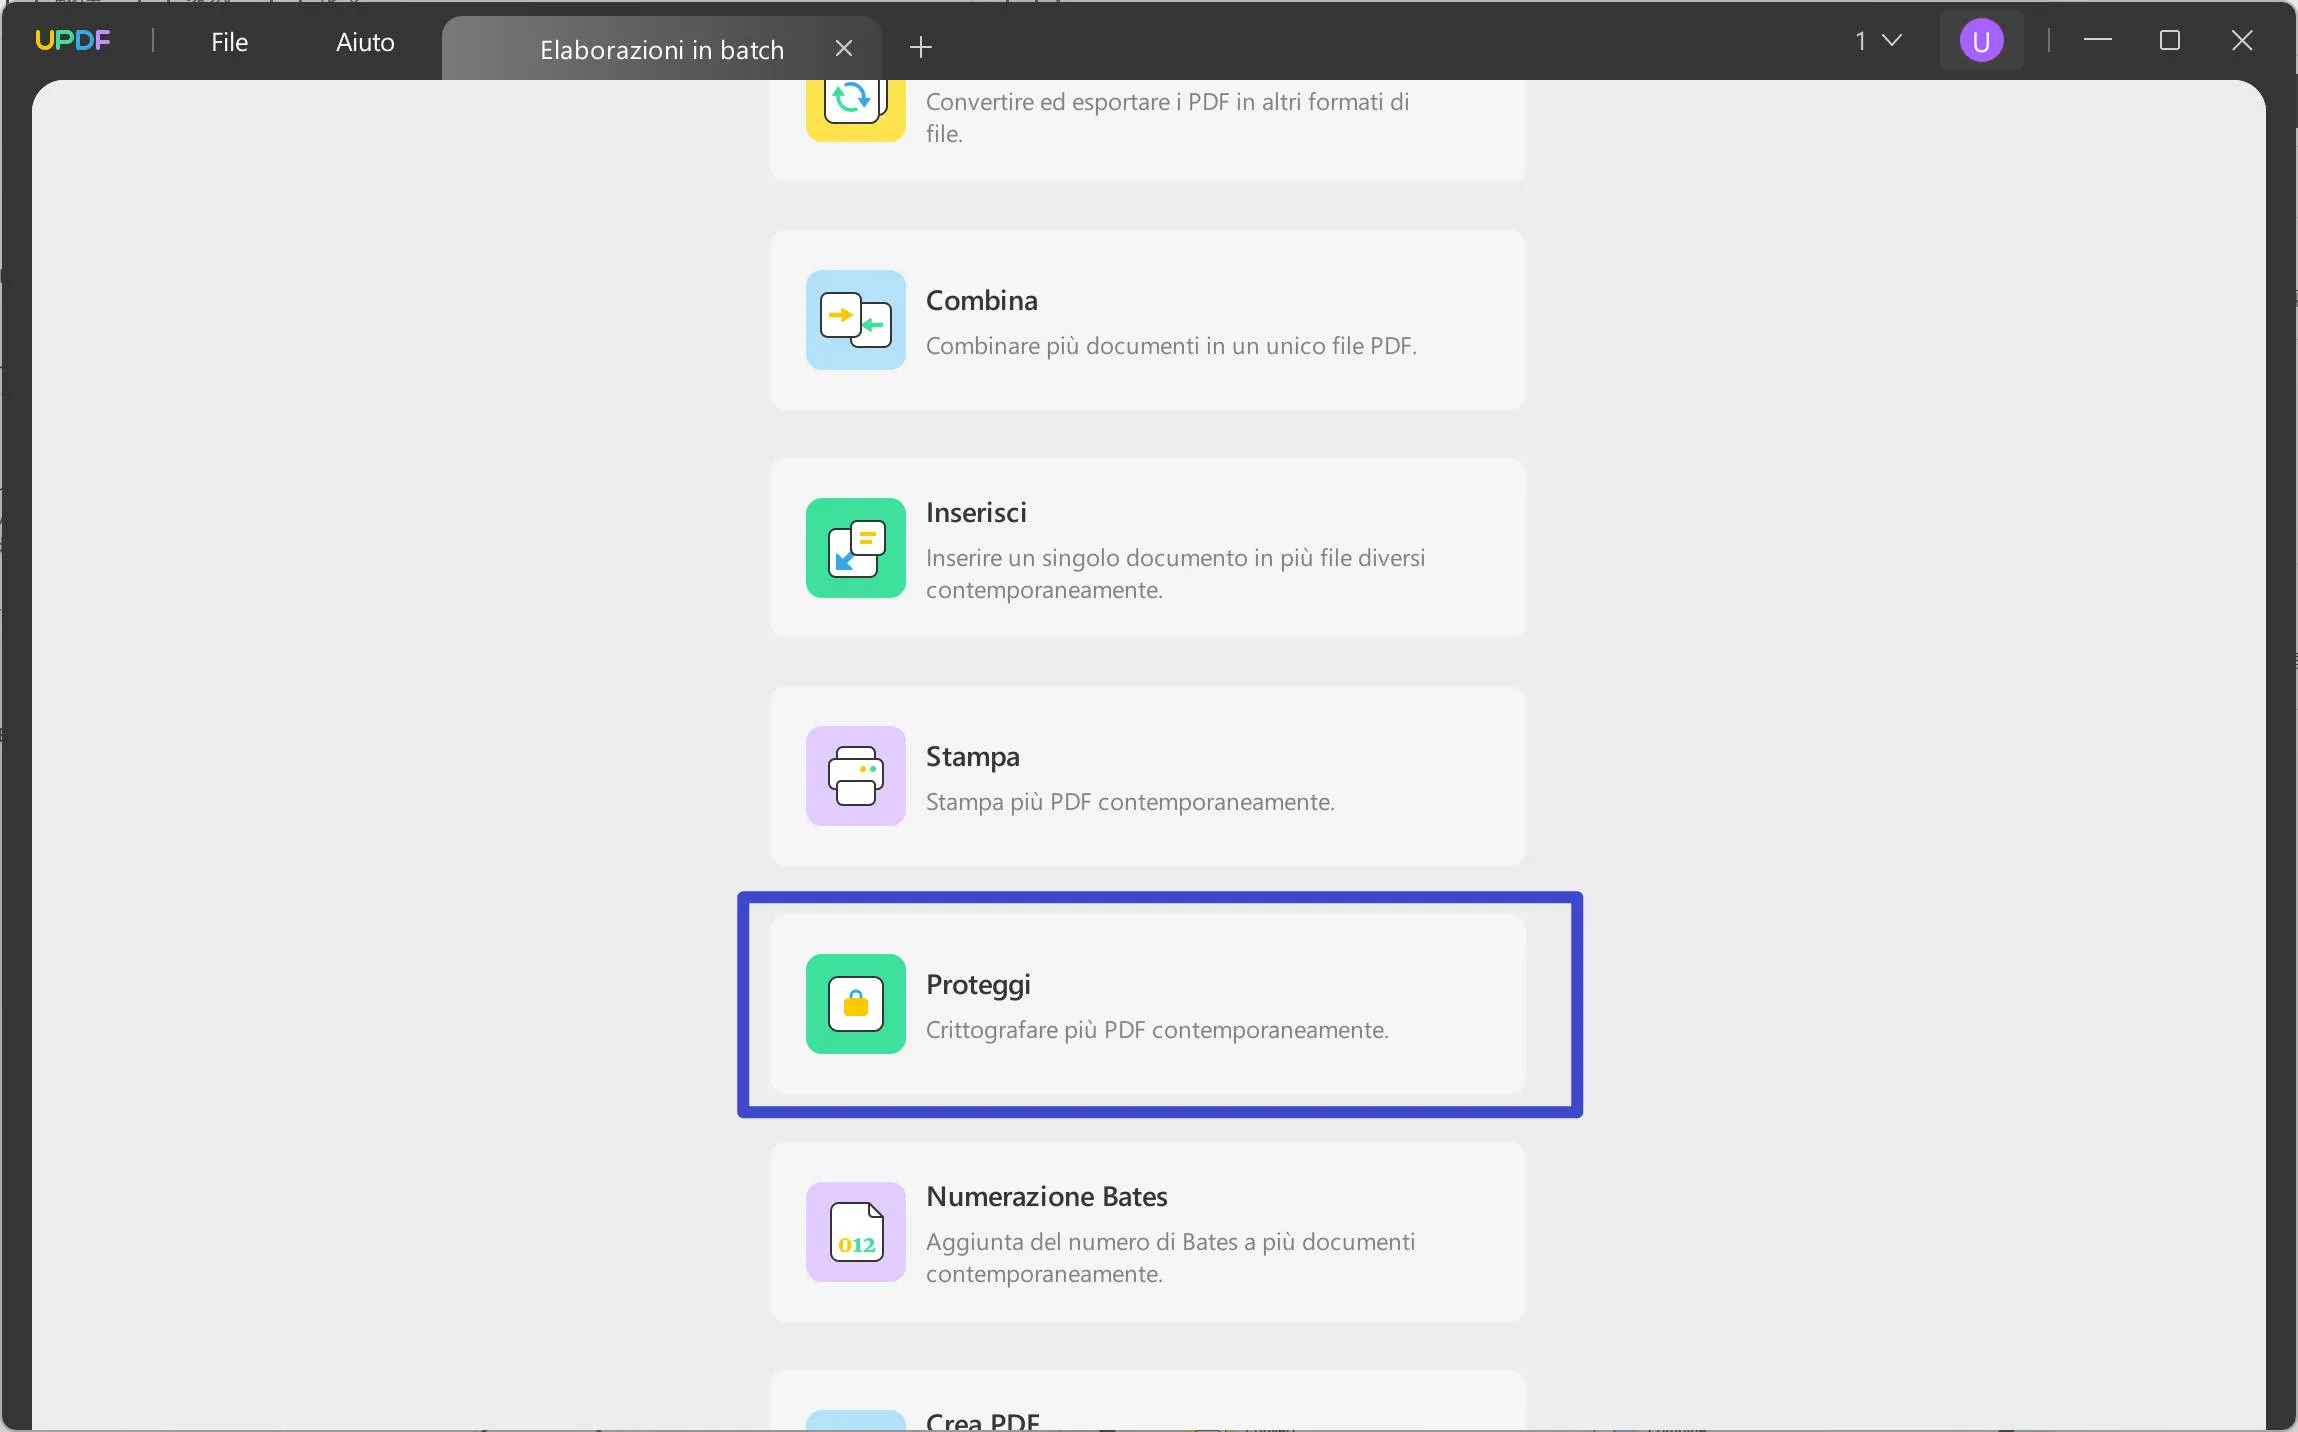Click the green Proteggi lock icon
Screen dimensions: 2298x1432
[x=856, y=1004]
